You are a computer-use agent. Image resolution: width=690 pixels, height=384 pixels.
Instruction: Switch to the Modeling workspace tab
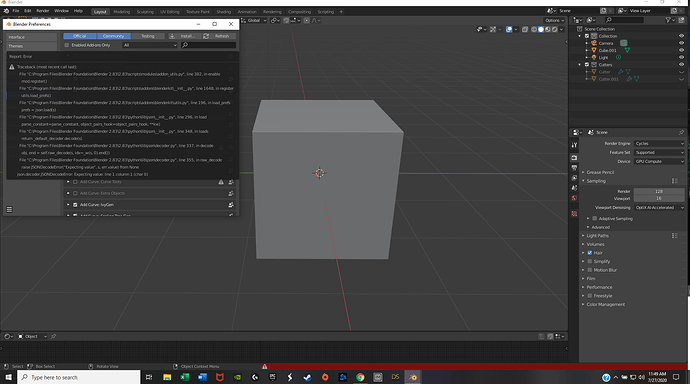tap(121, 12)
